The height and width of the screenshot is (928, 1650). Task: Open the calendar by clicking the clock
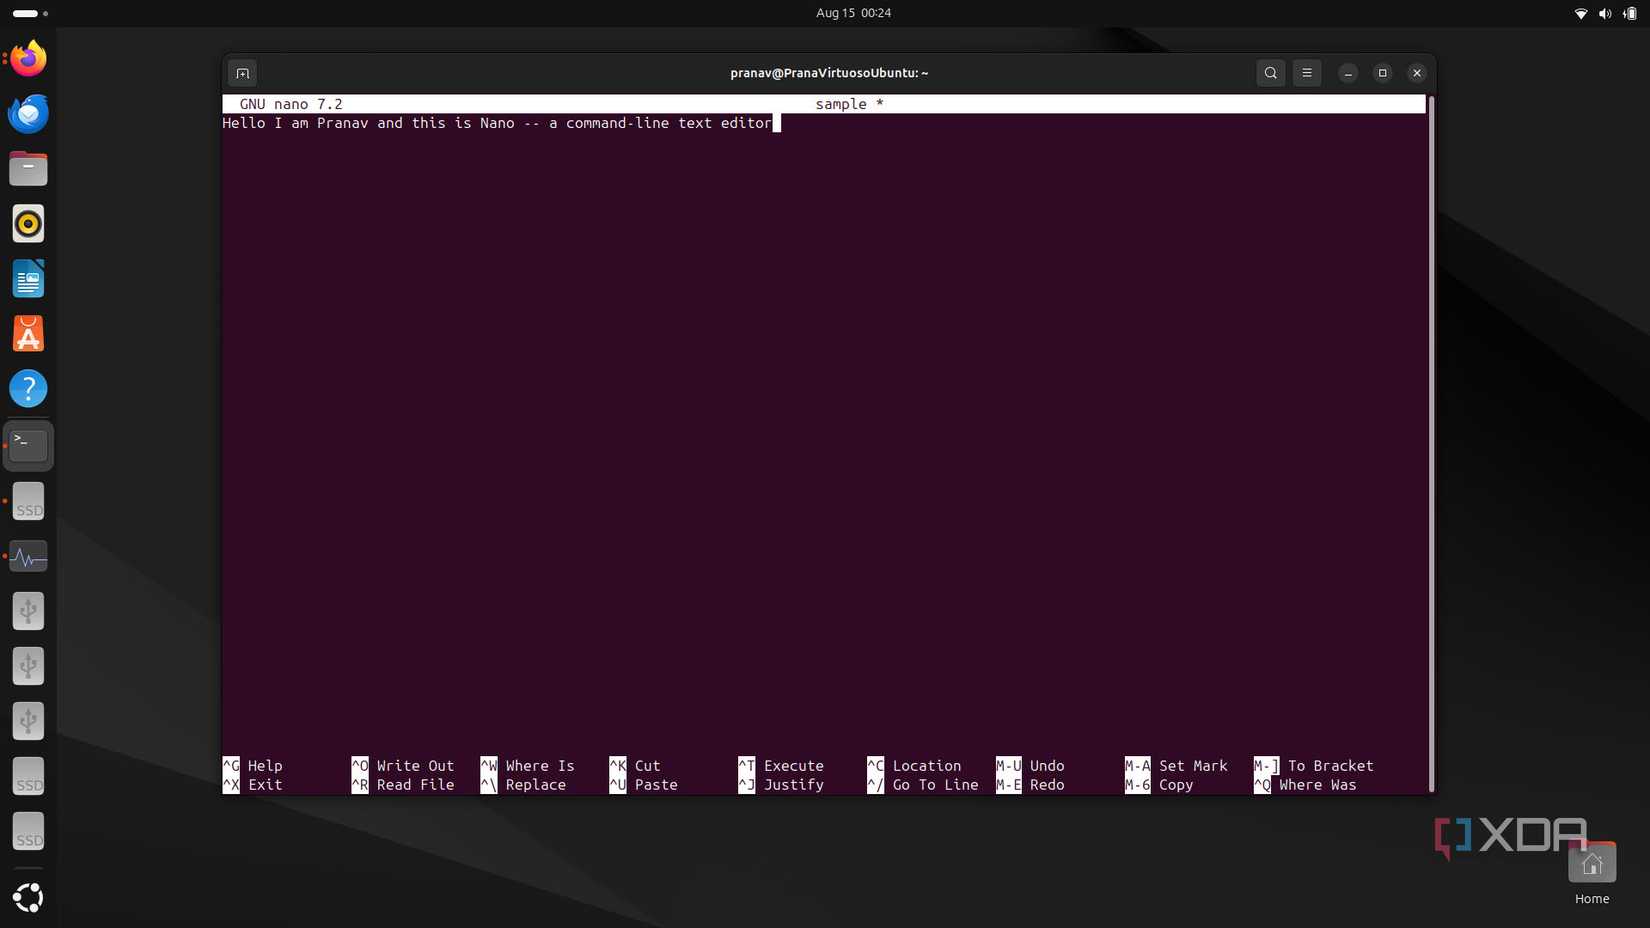point(852,13)
